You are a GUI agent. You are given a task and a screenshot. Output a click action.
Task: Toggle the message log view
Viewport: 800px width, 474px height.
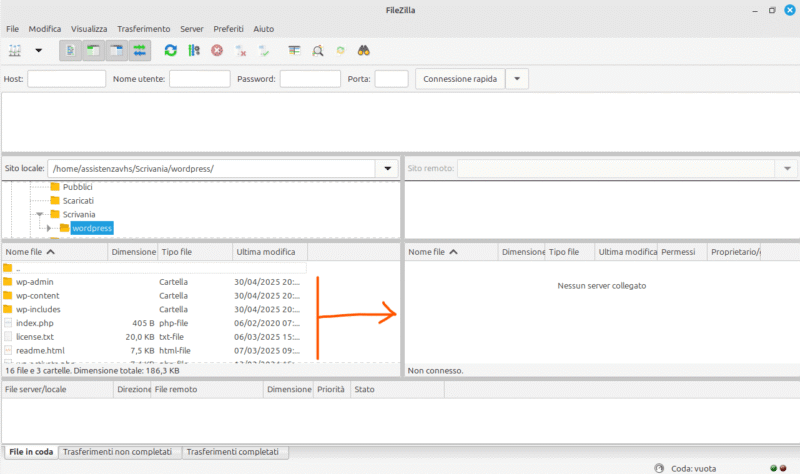[x=70, y=51]
